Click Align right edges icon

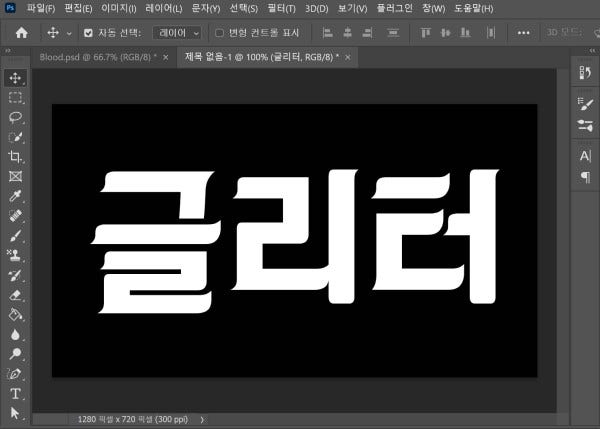click(367, 33)
